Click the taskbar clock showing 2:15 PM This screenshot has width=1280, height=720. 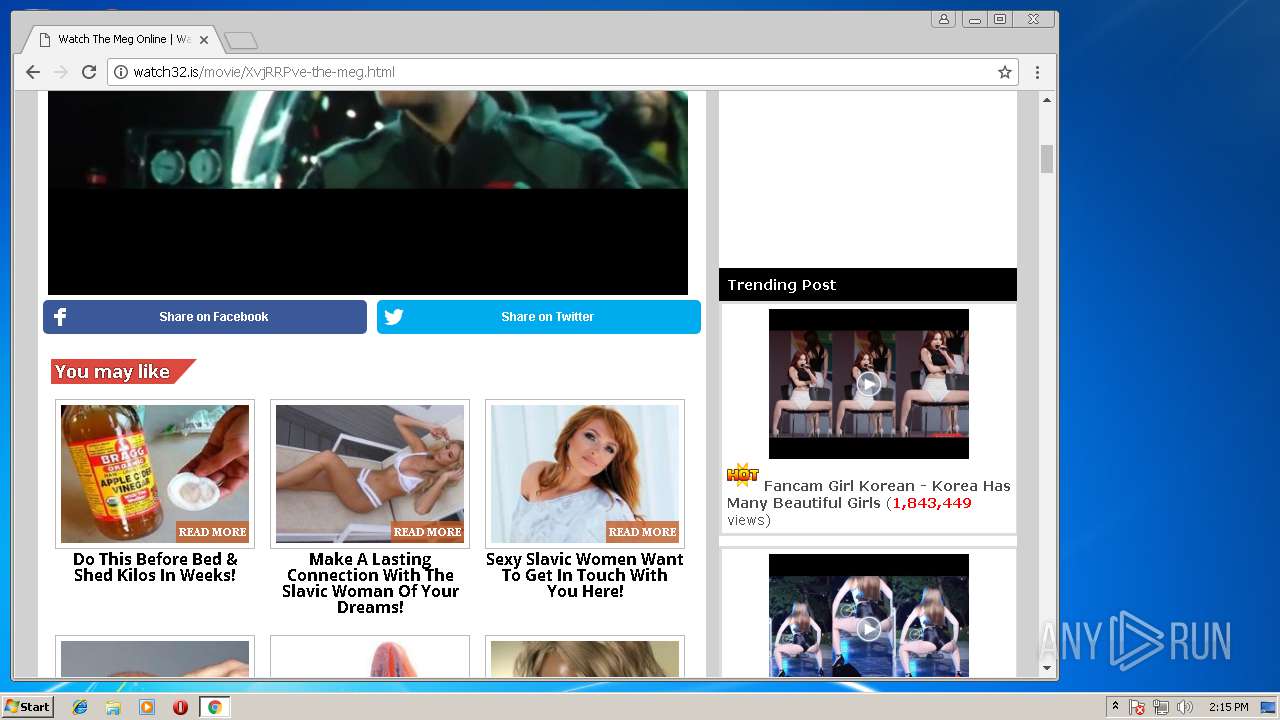coord(1228,707)
